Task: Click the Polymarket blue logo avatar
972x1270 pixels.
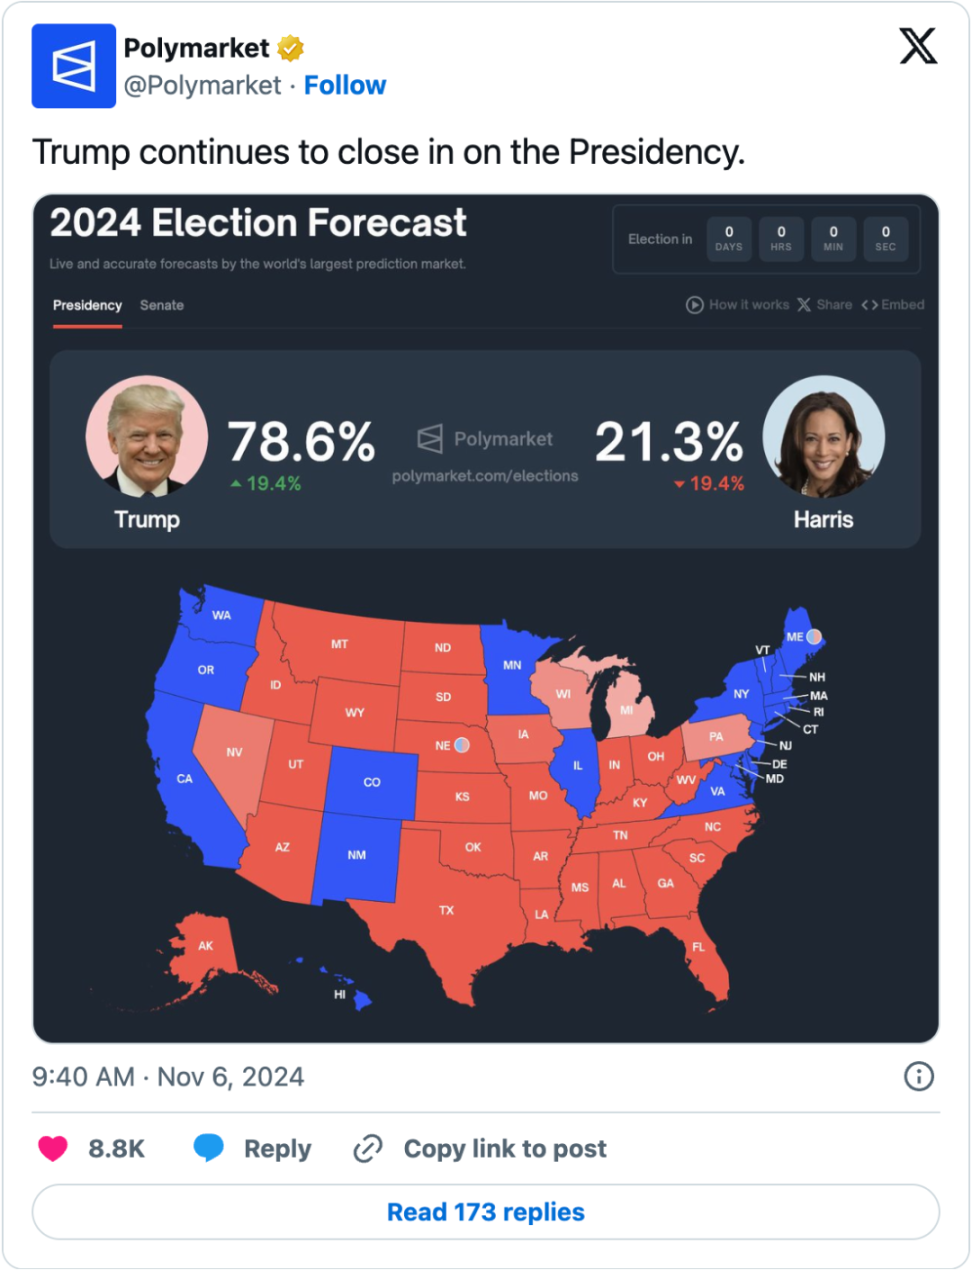Action: (74, 66)
